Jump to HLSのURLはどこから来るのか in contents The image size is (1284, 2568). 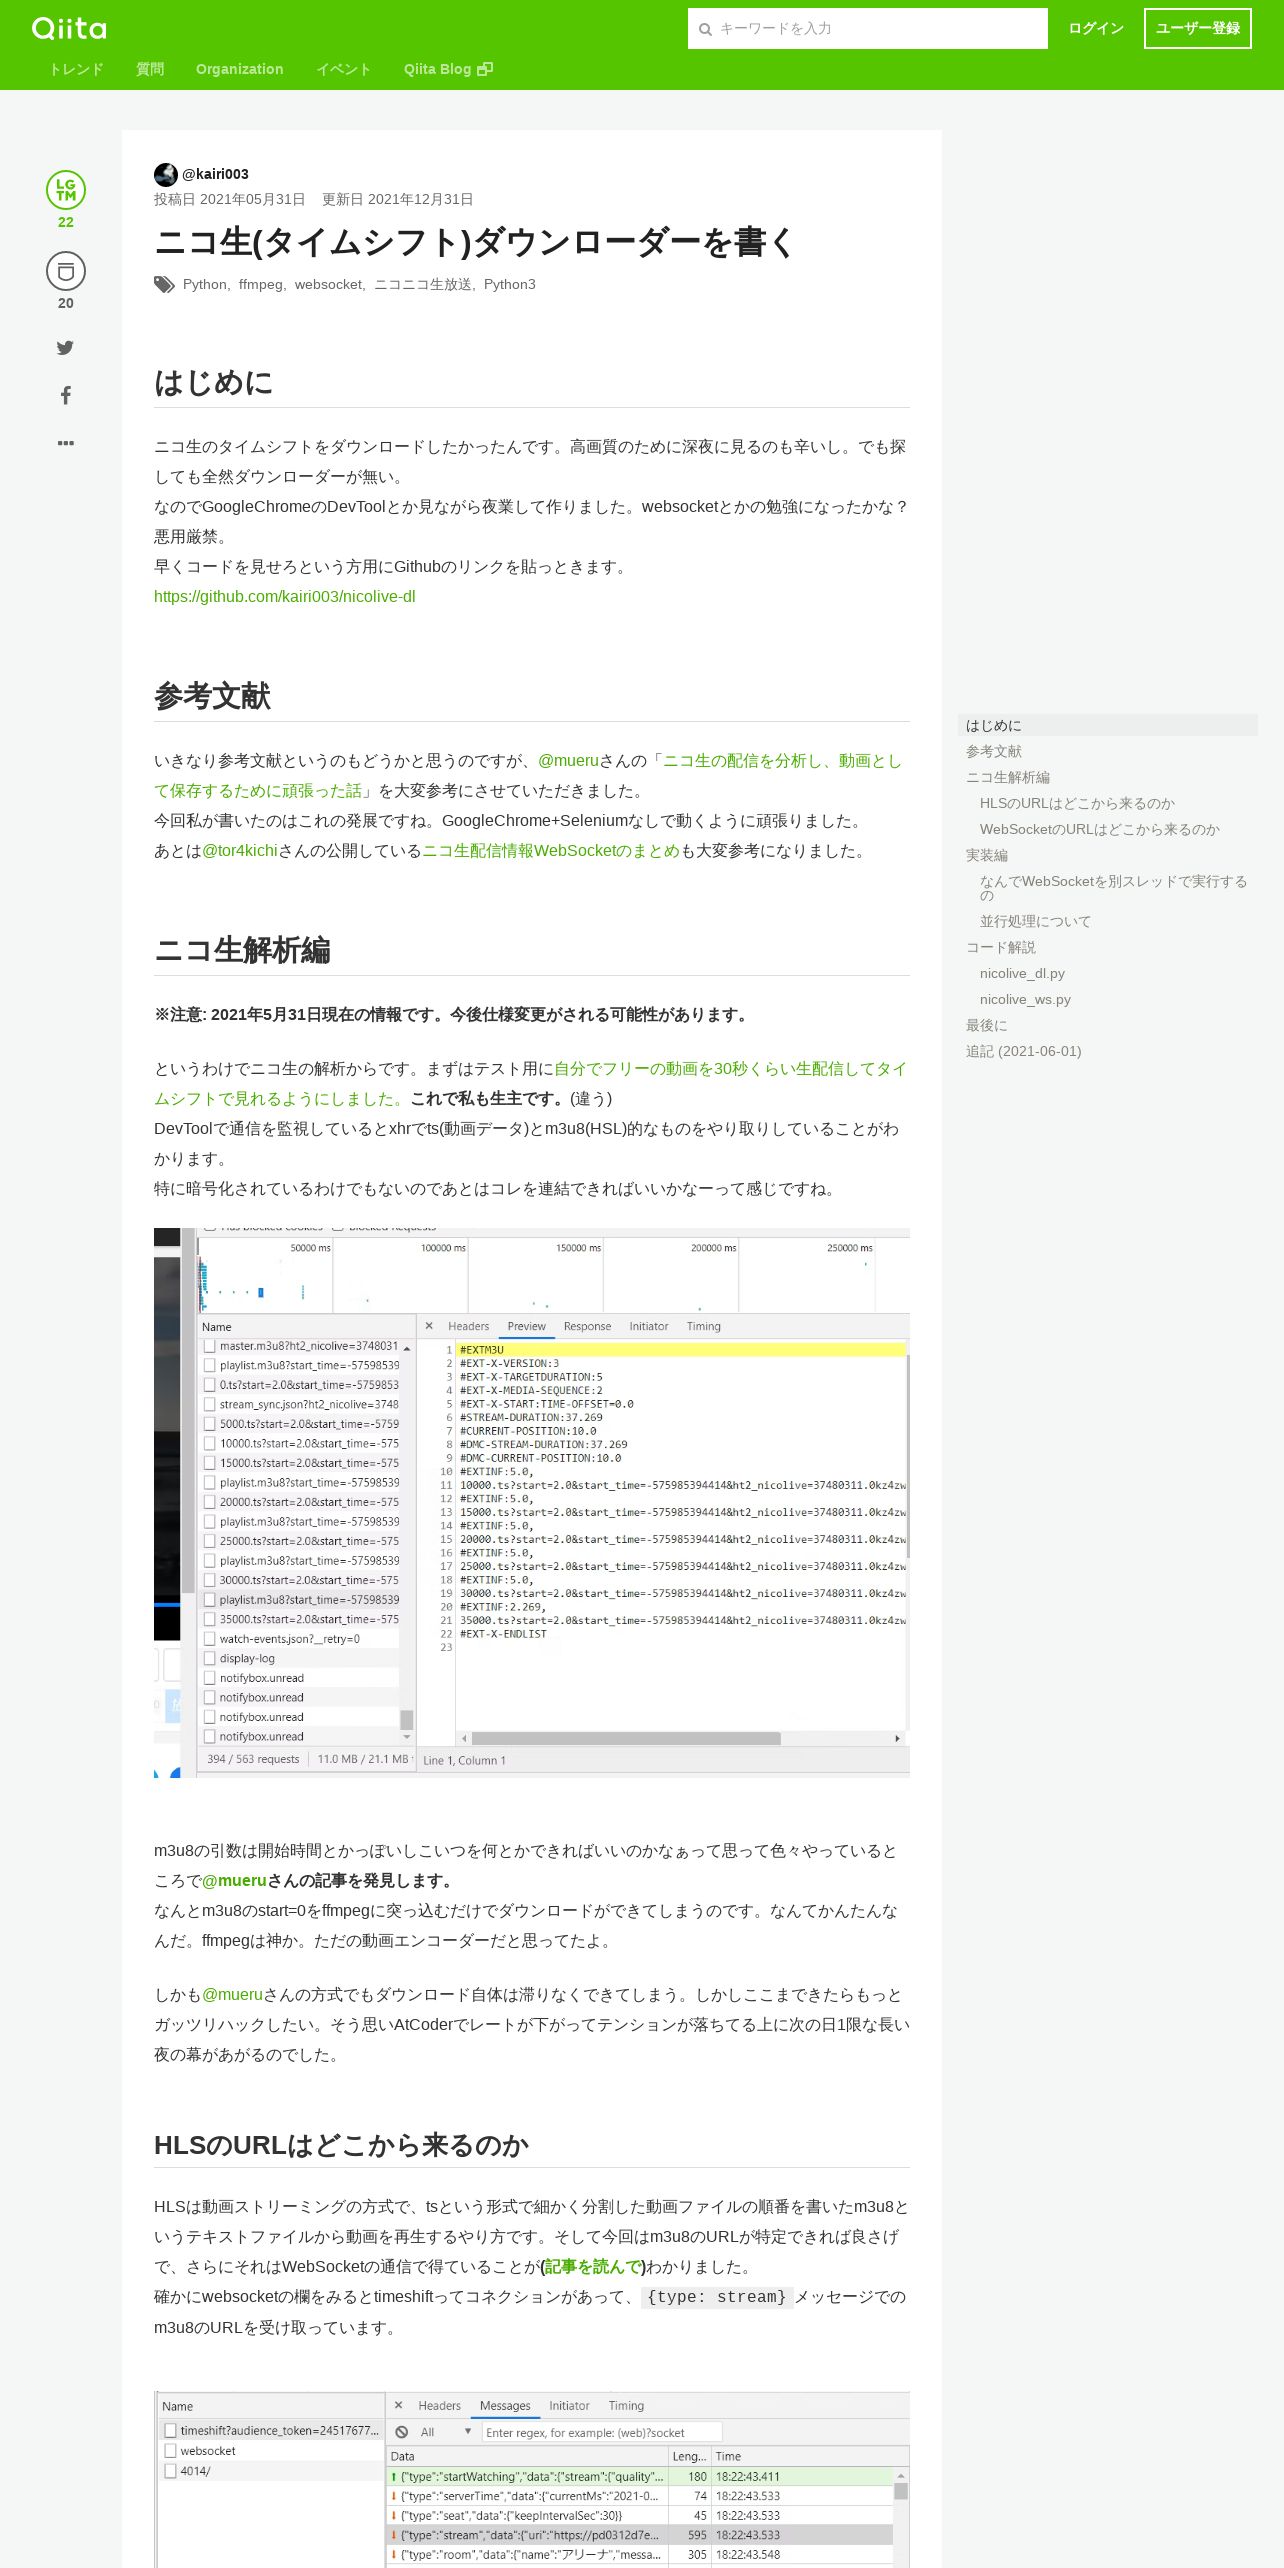(1077, 803)
